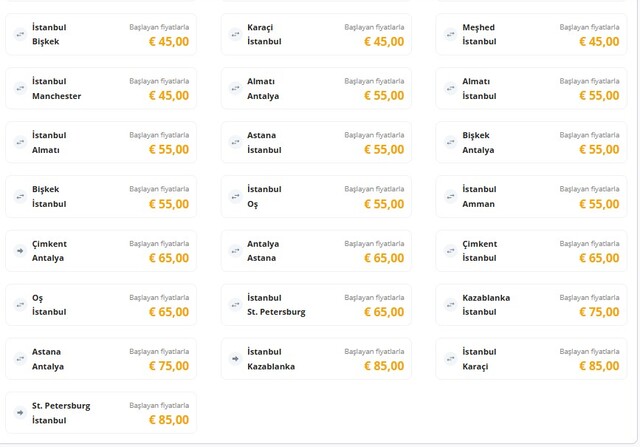
Task: Click the round-trip icon on İstanbul–Oş card
Action: [235, 196]
